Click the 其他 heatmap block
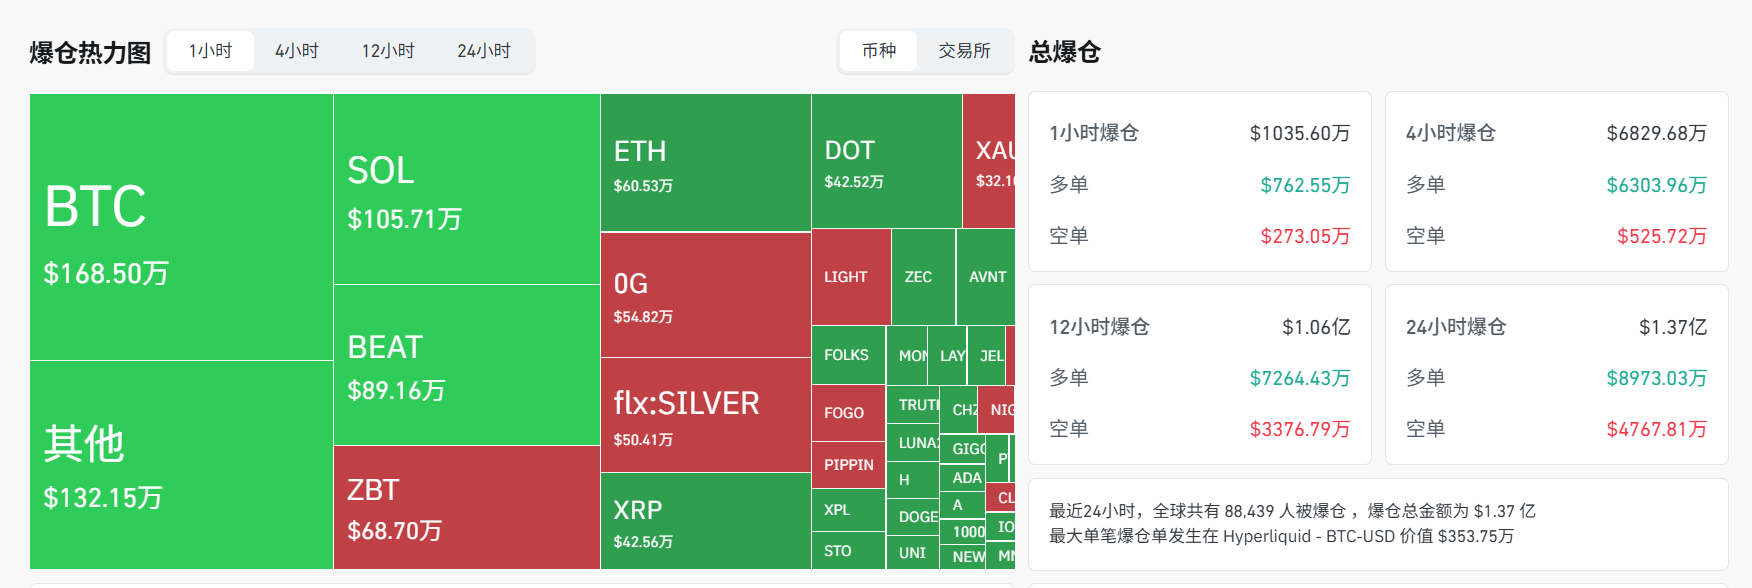This screenshot has width=1752, height=588. pos(181,465)
